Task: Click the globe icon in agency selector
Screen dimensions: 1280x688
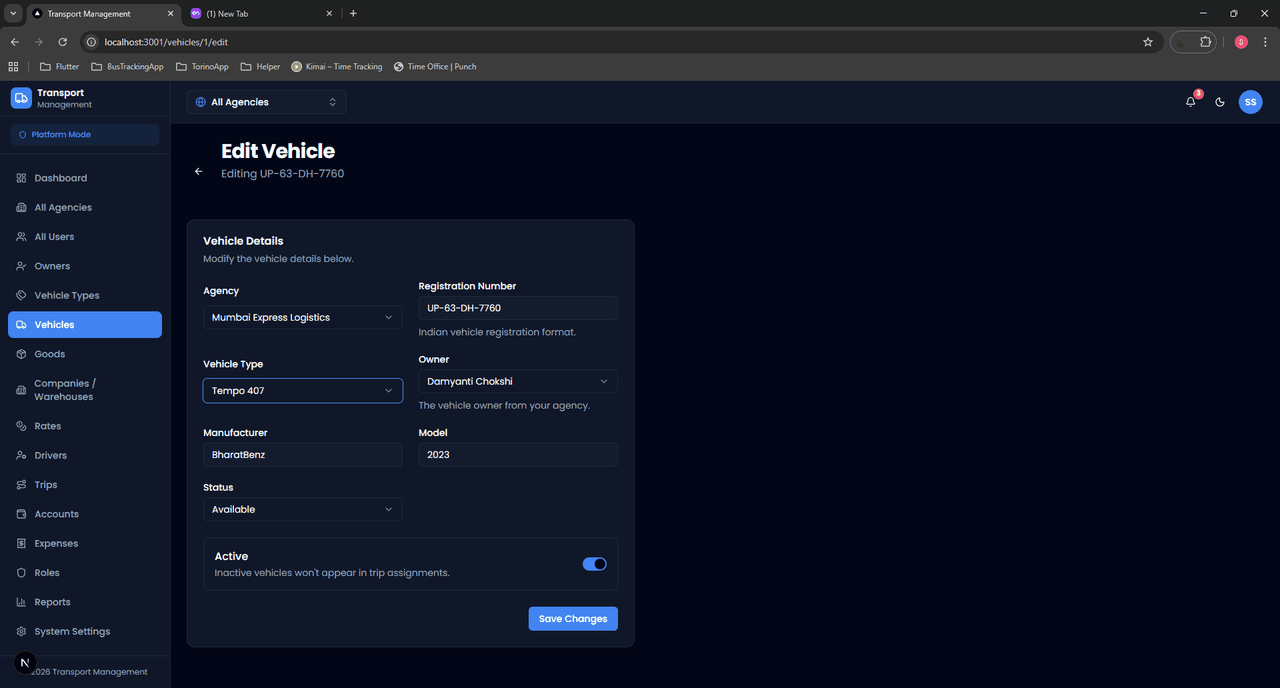Action: [201, 102]
